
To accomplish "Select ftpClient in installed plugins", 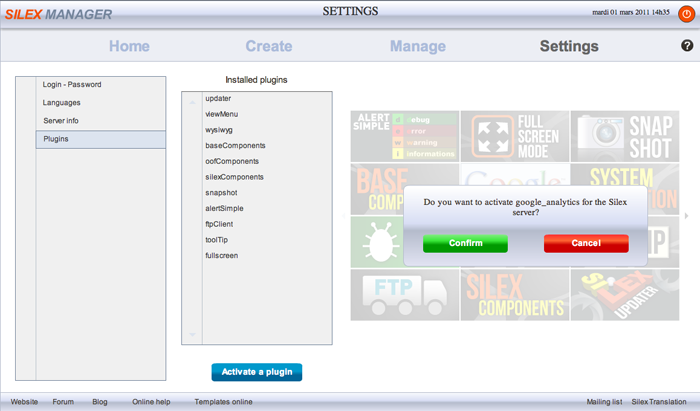I will (219, 224).
